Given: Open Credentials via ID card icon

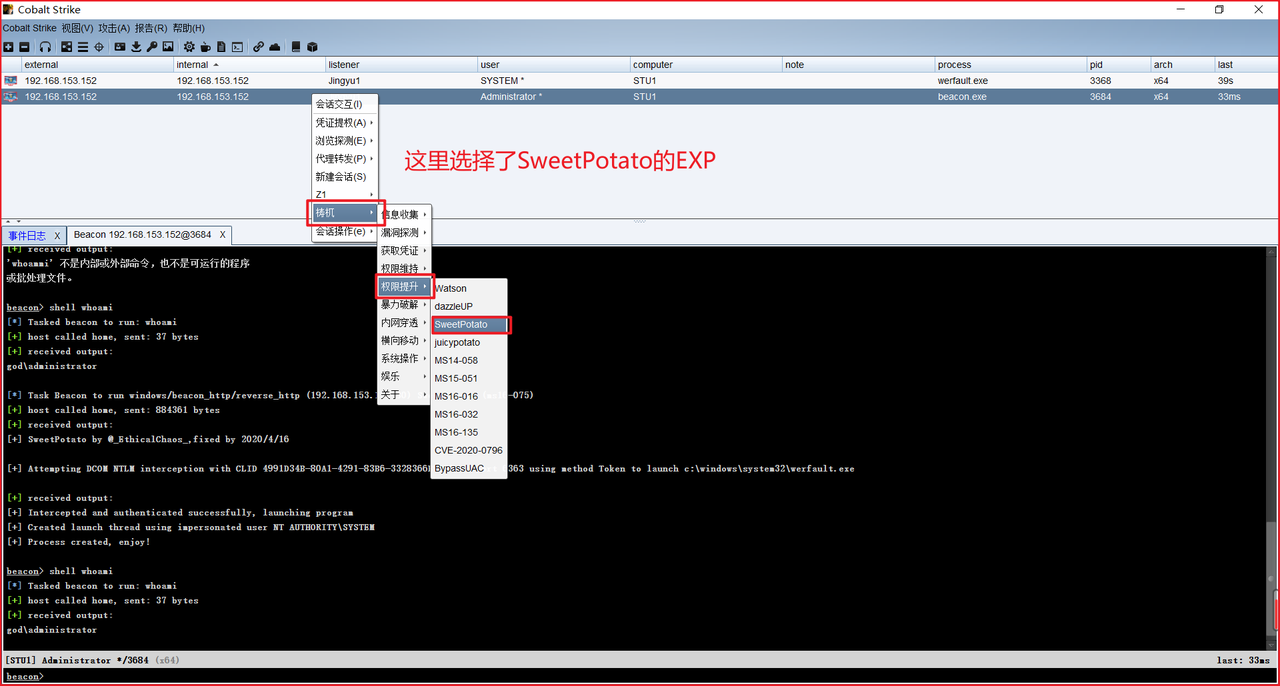Looking at the screenshot, I should (120, 47).
